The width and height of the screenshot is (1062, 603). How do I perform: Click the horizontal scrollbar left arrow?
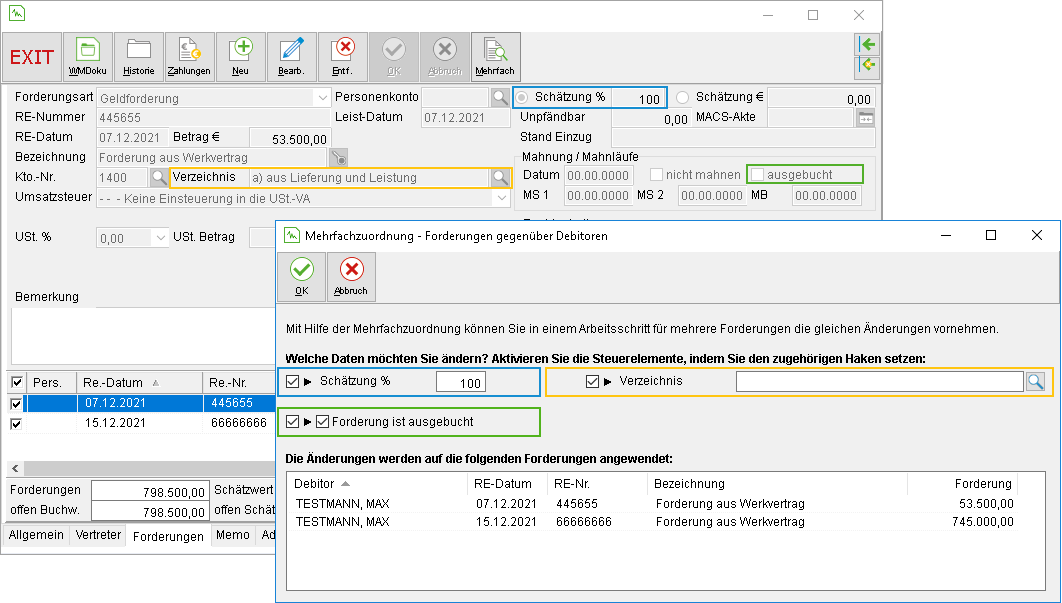pos(15,468)
